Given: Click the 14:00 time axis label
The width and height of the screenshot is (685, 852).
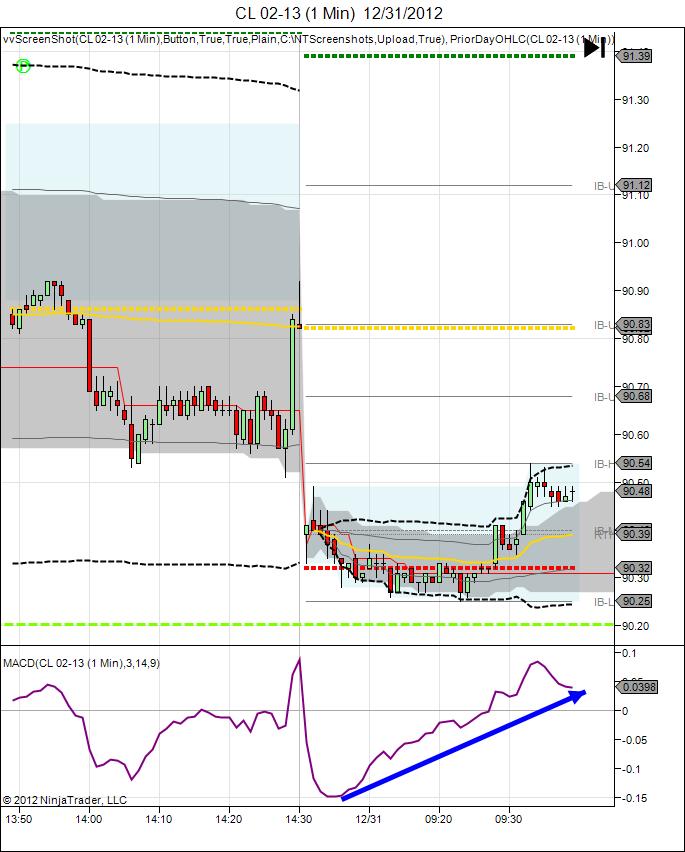Looking at the screenshot, I should point(89,819).
